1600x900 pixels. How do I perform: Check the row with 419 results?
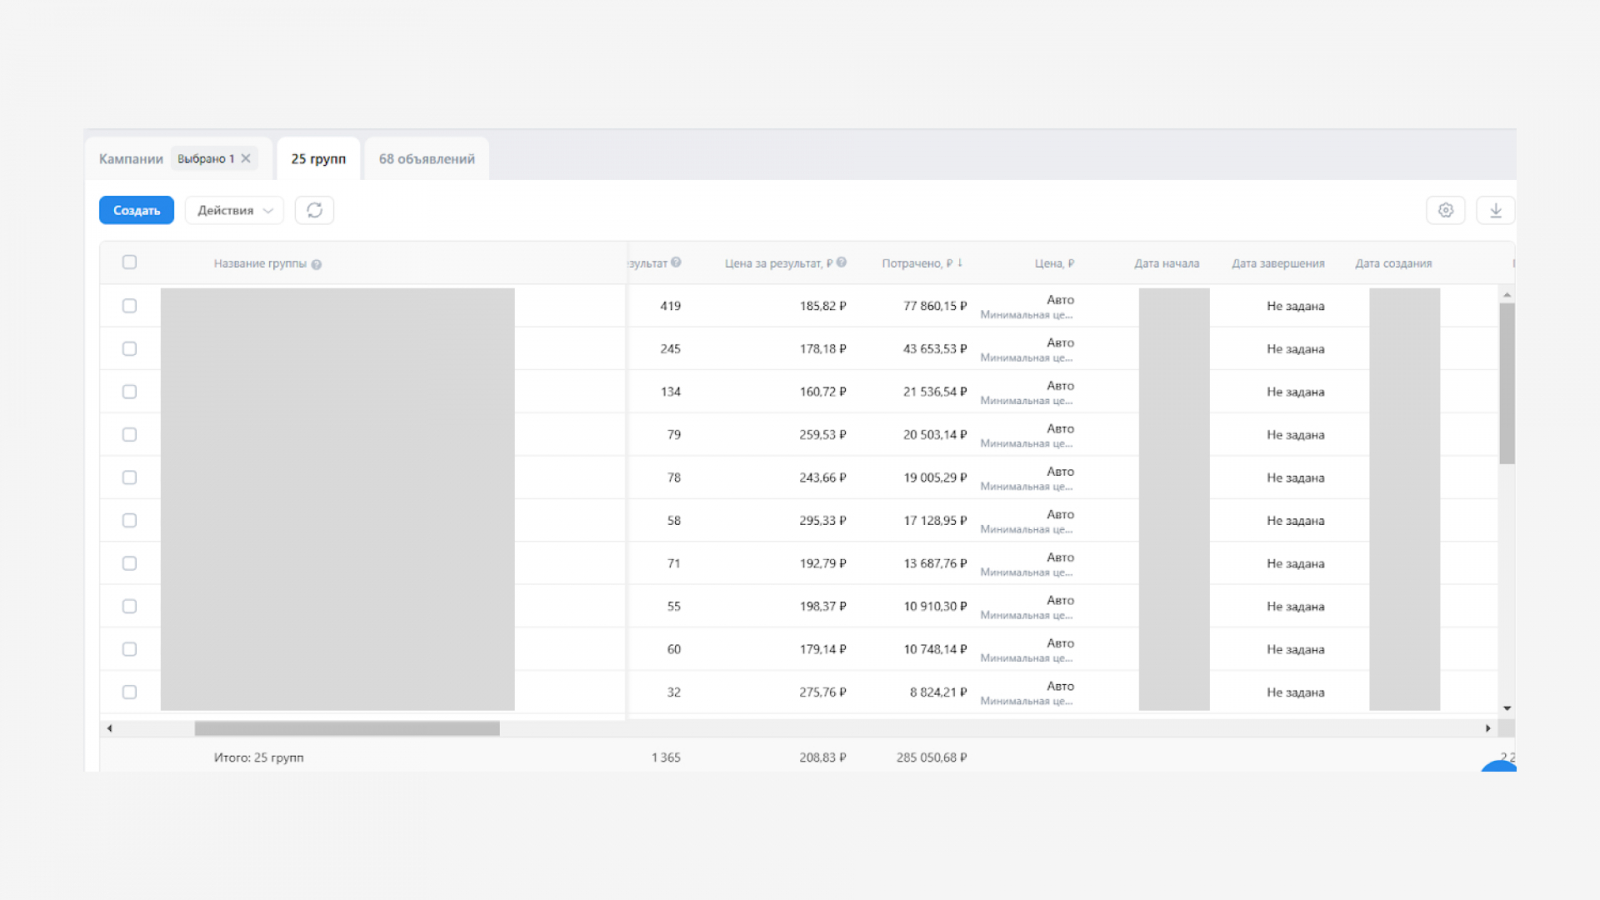click(x=129, y=306)
